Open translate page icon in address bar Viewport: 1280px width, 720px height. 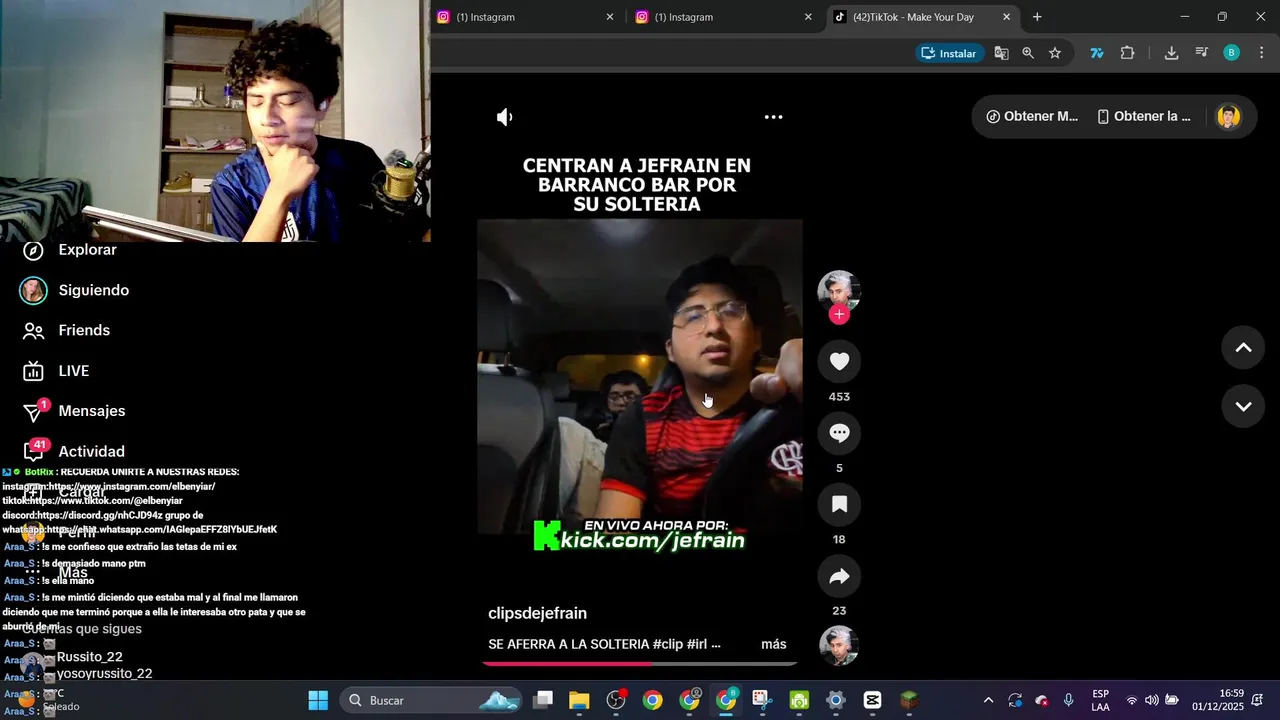pyautogui.click(x=1001, y=53)
